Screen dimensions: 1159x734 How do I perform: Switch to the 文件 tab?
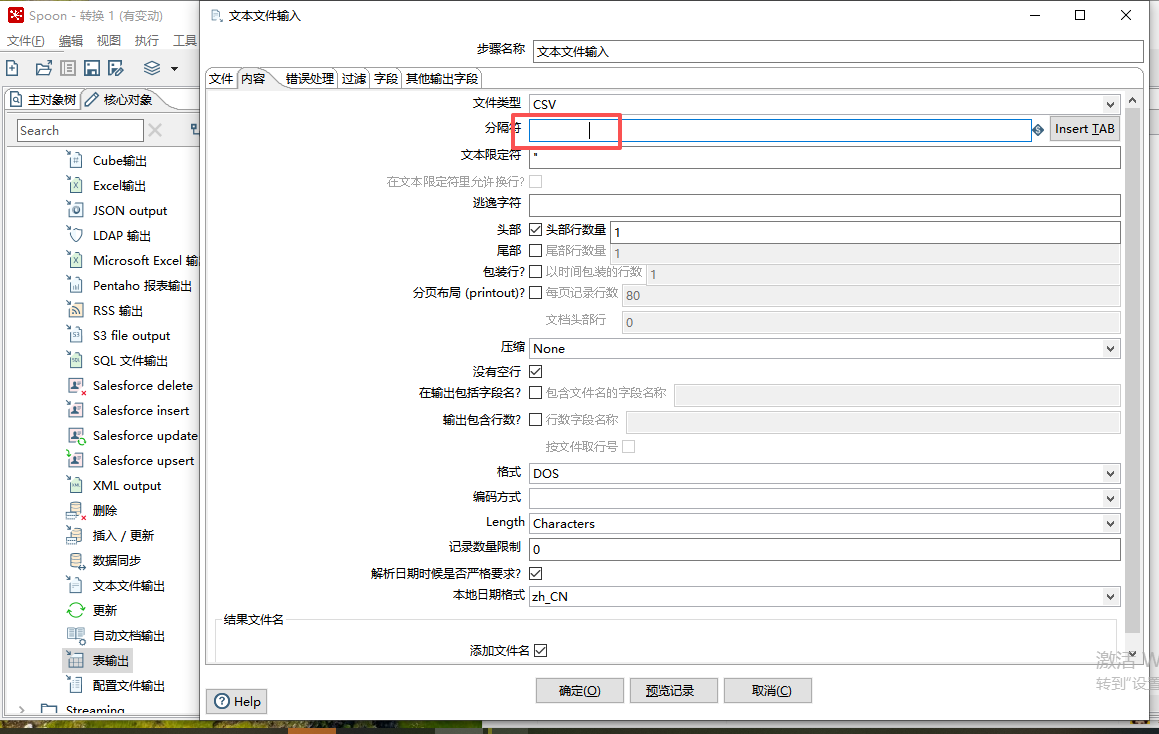tap(221, 78)
